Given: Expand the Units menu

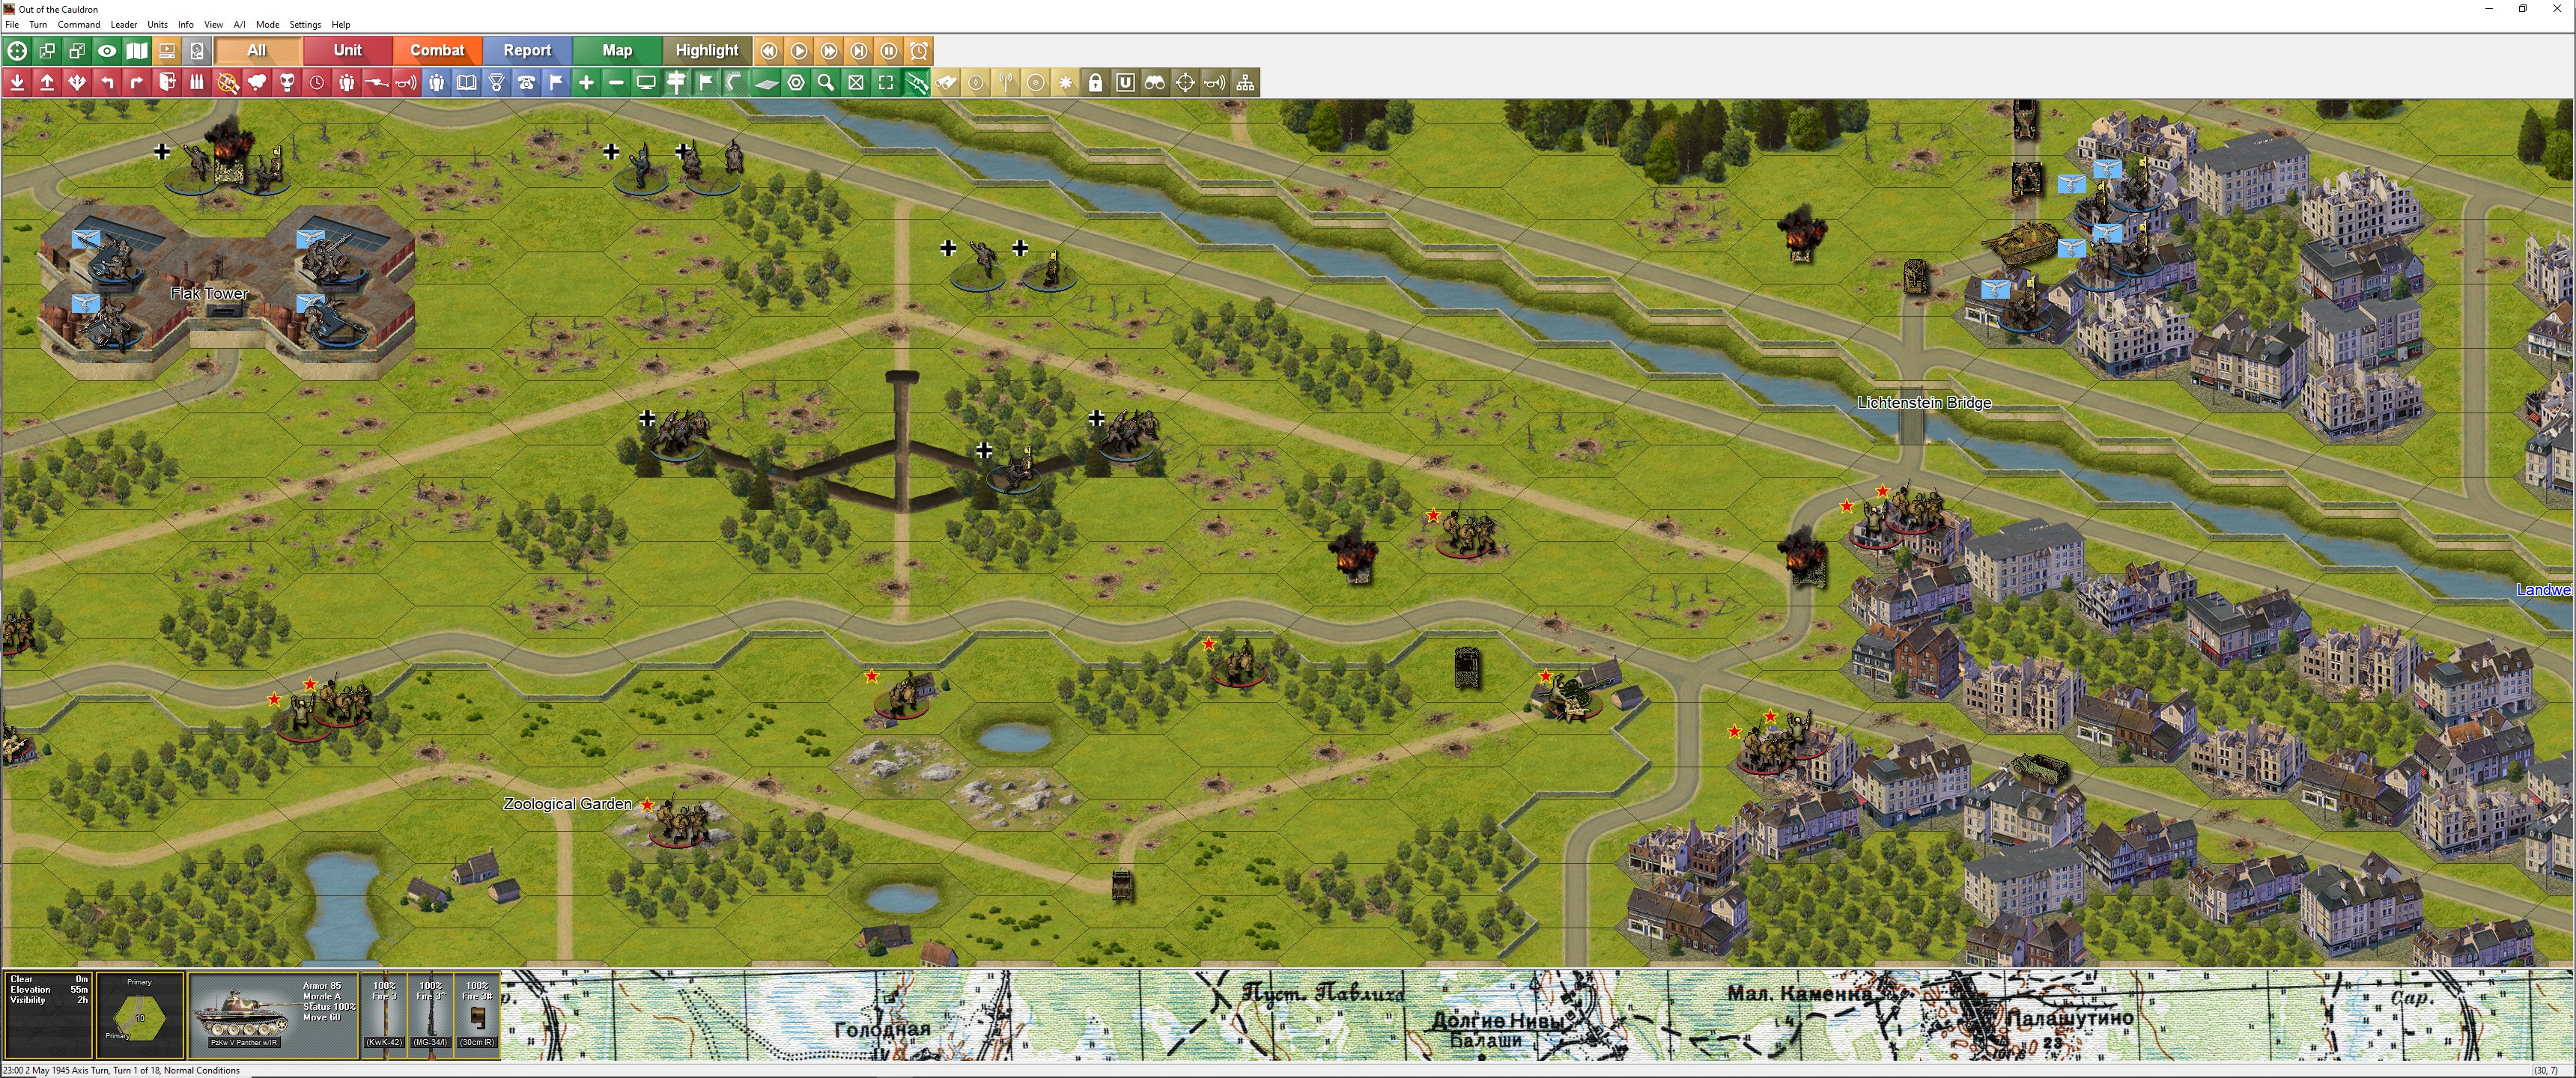Looking at the screenshot, I should (157, 24).
